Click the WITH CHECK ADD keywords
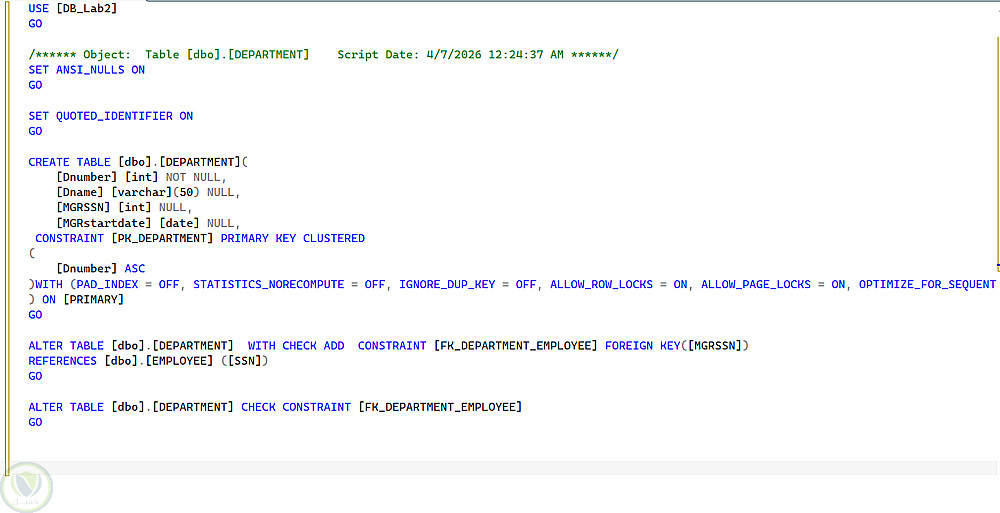 tap(296, 345)
